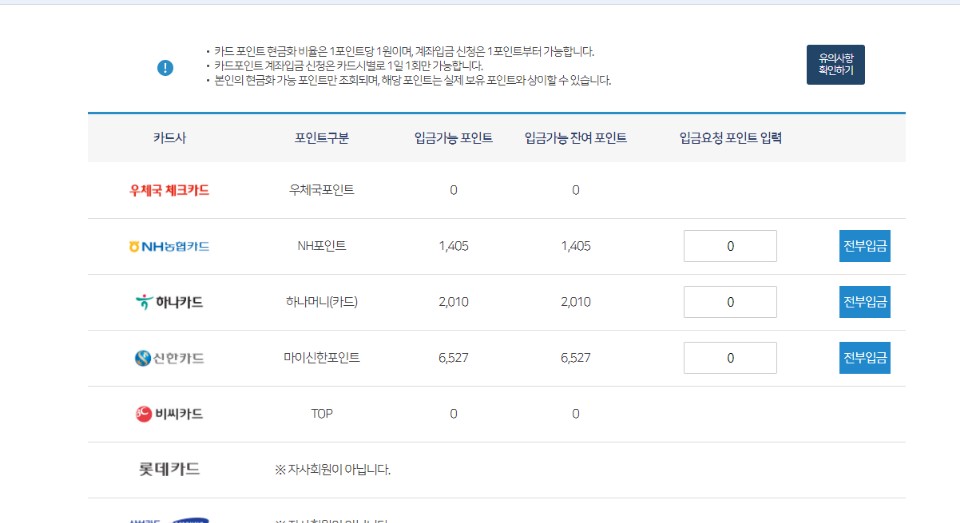Select the first notice line about 1포인트당 1원
The image size is (960, 523).
pyautogui.click(x=404, y=51)
